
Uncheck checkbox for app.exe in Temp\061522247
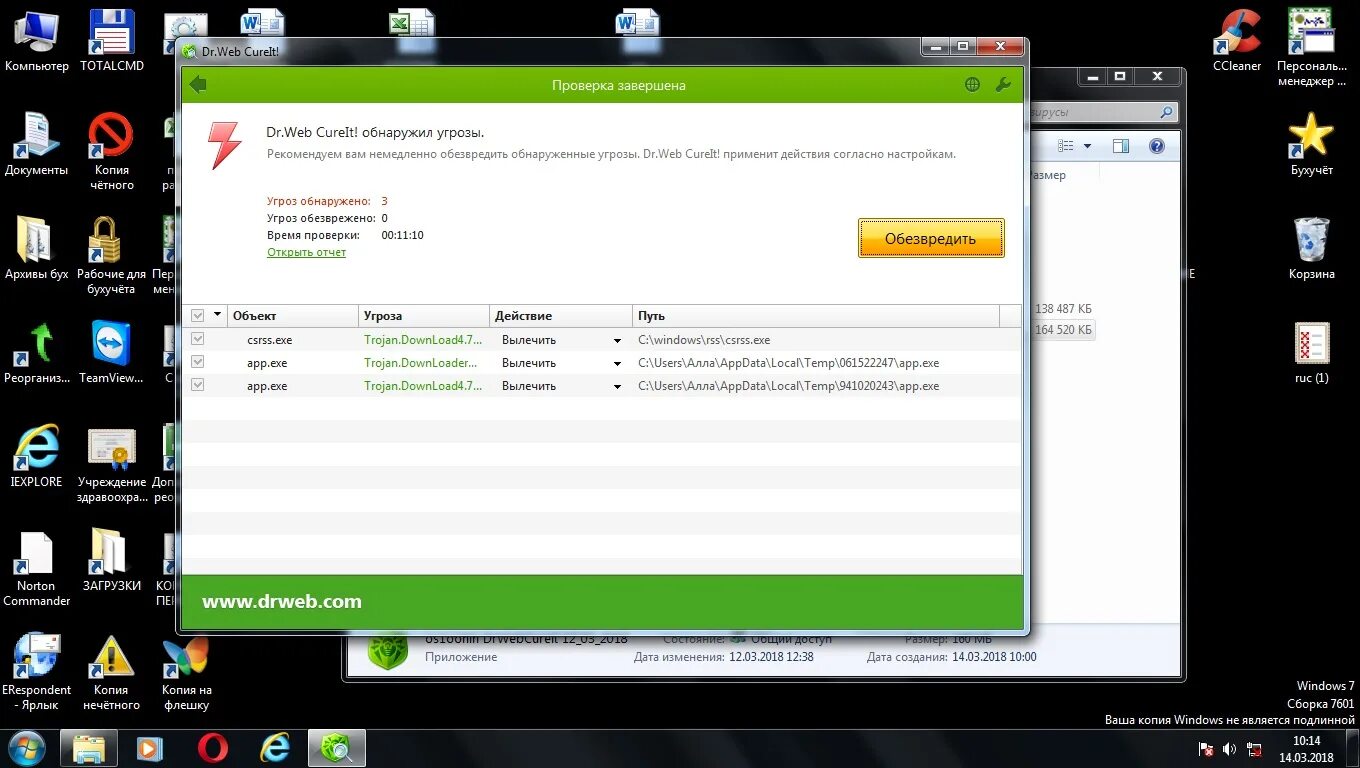tap(197, 362)
